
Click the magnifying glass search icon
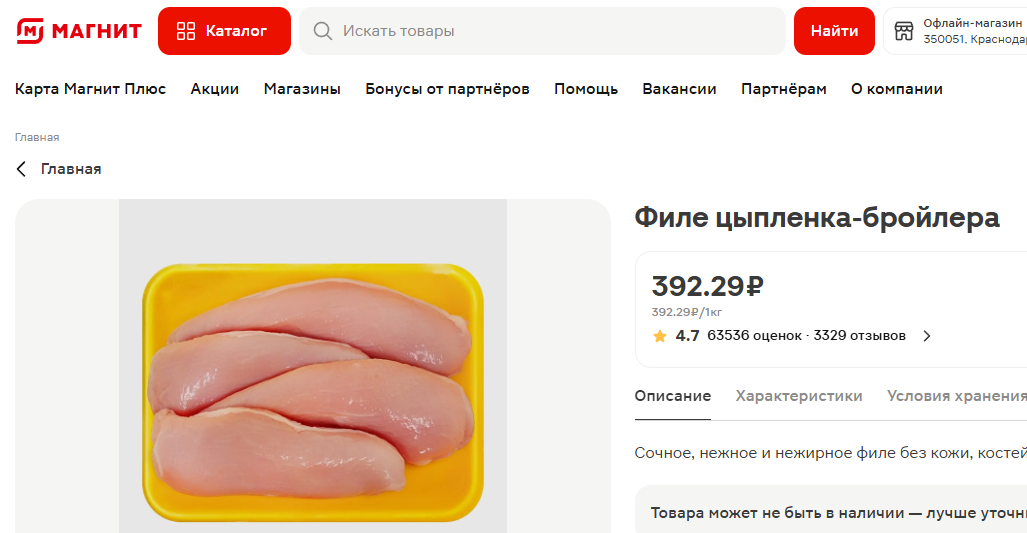(x=322, y=31)
